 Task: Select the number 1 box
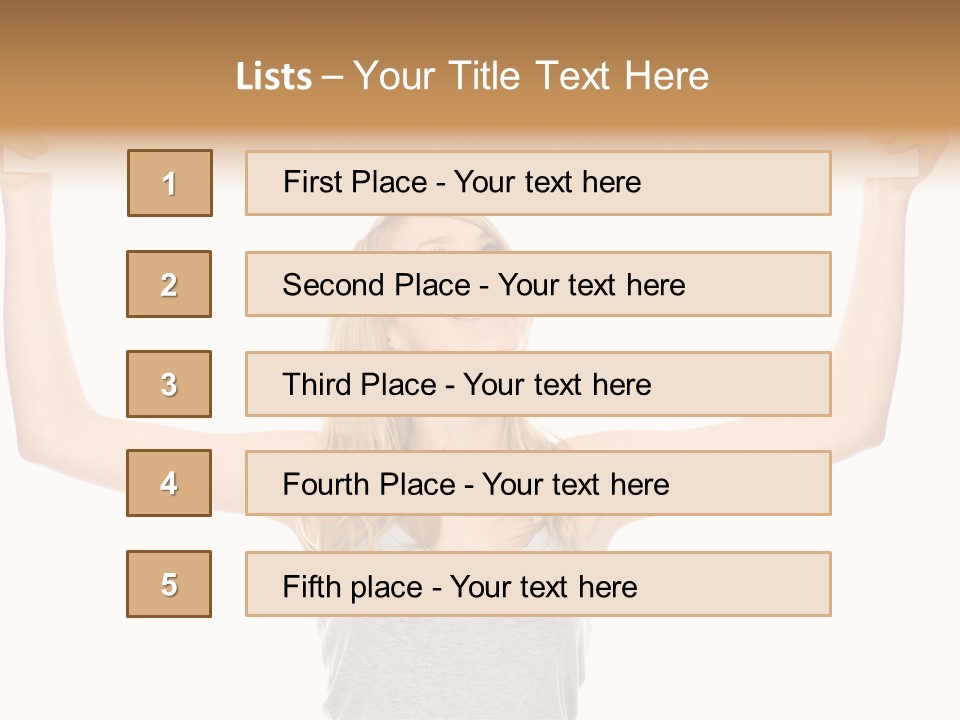coord(170,183)
